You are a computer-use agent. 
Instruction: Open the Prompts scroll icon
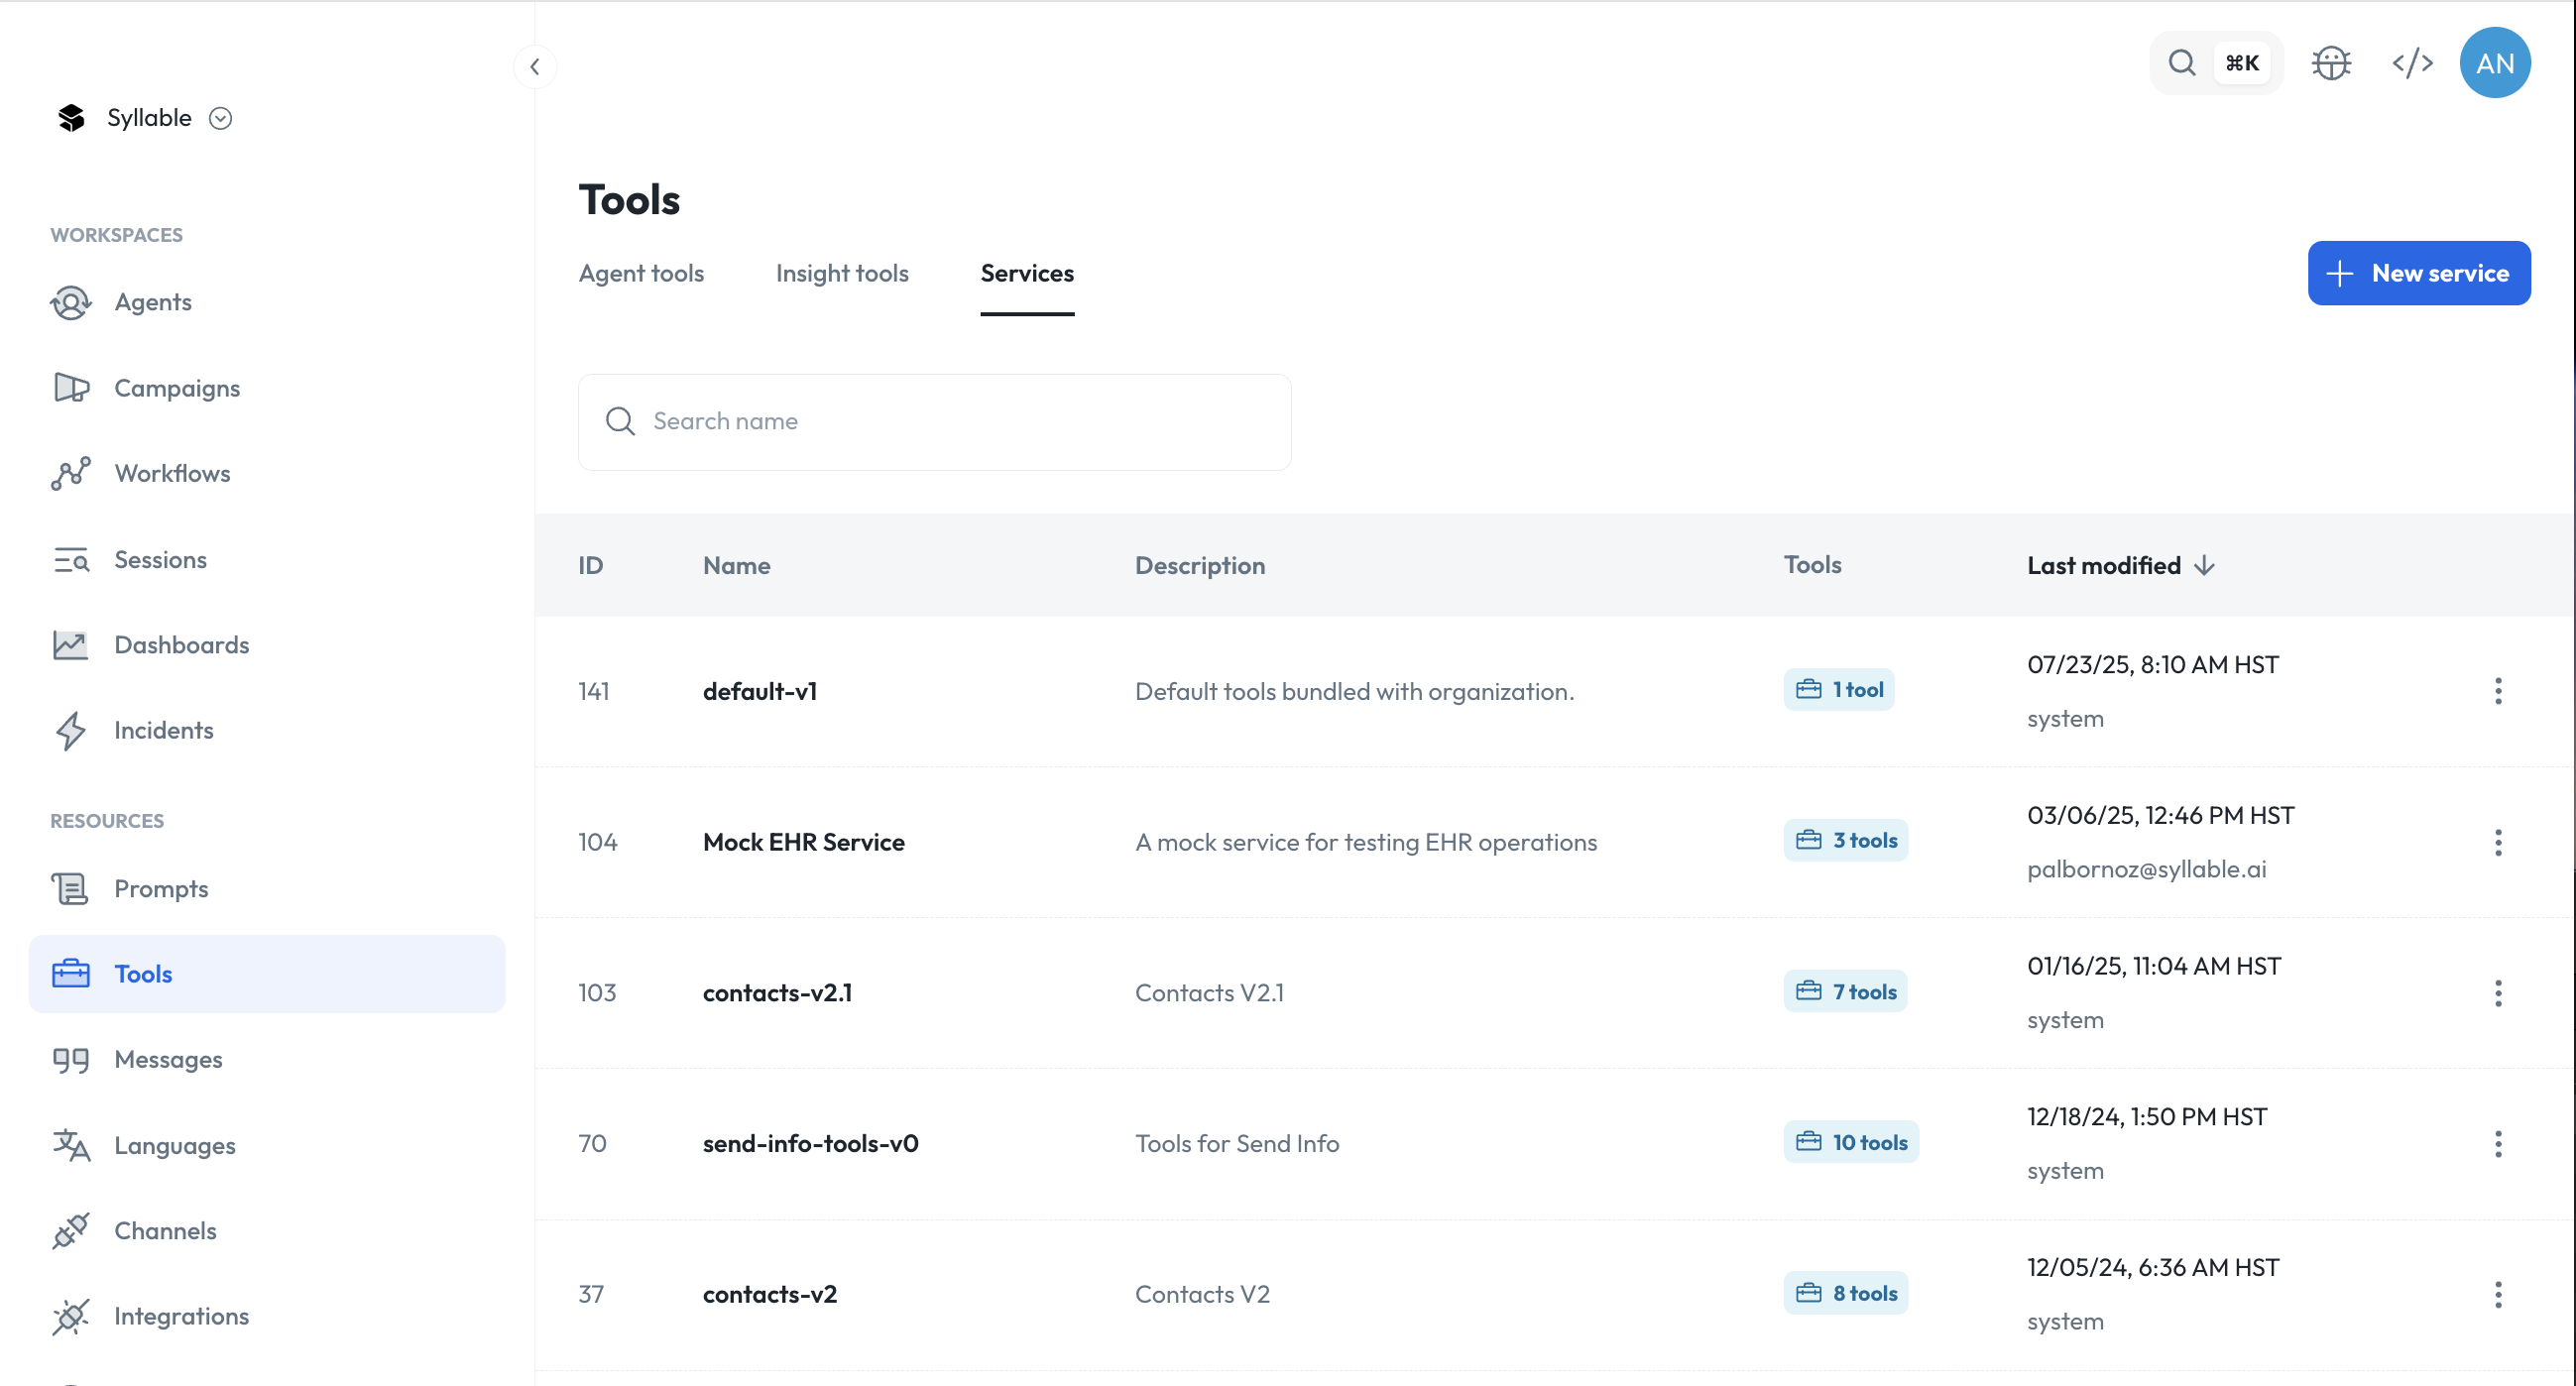[x=71, y=888]
